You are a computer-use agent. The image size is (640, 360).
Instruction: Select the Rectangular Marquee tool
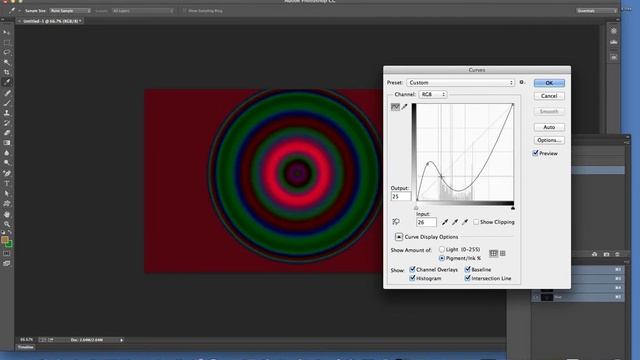(7, 42)
